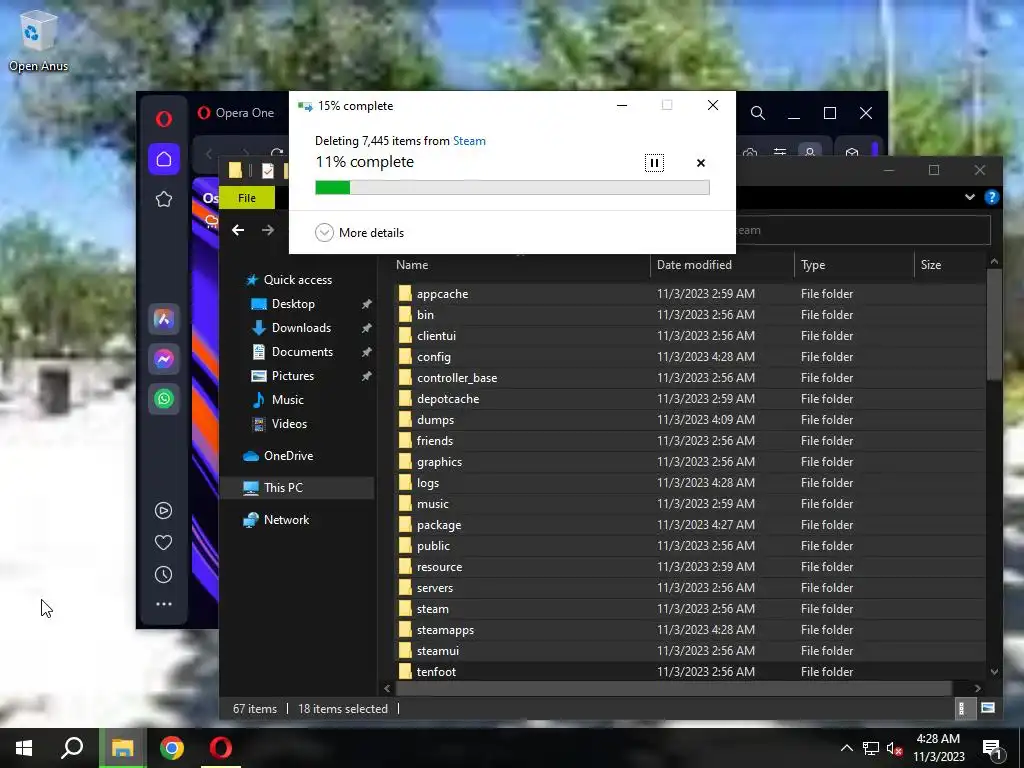The image size is (1024, 768).
Task: Open Messenger in Opera sidebar
Action: tap(164, 359)
